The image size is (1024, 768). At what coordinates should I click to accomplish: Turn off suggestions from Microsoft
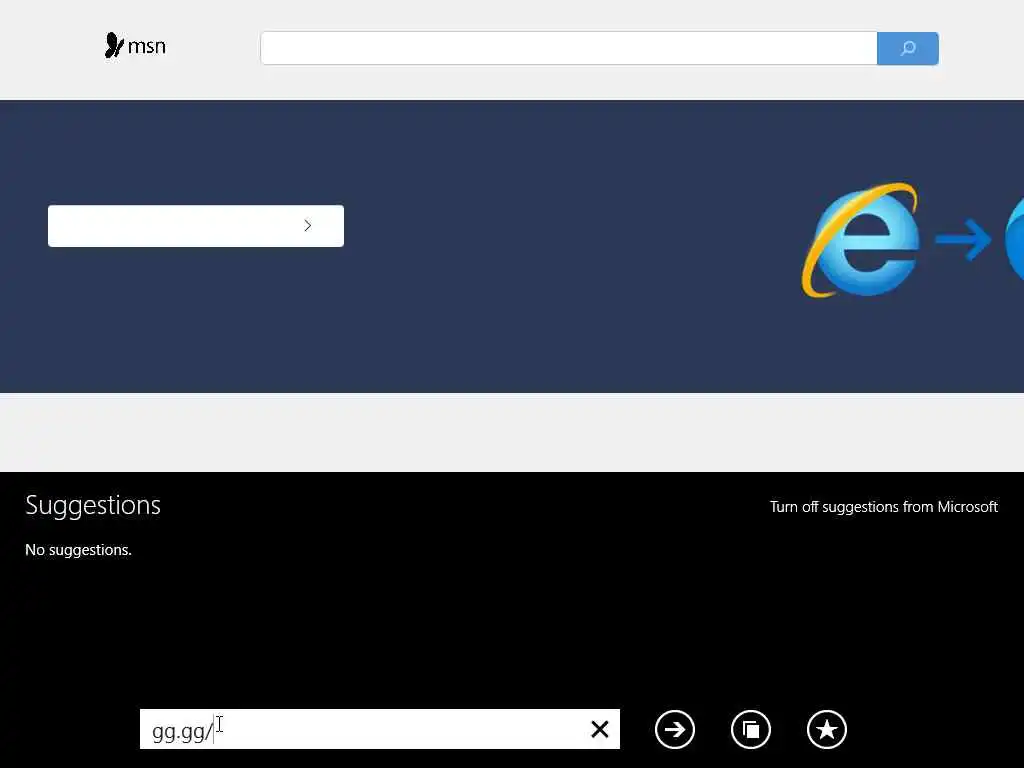click(x=884, y=507)
